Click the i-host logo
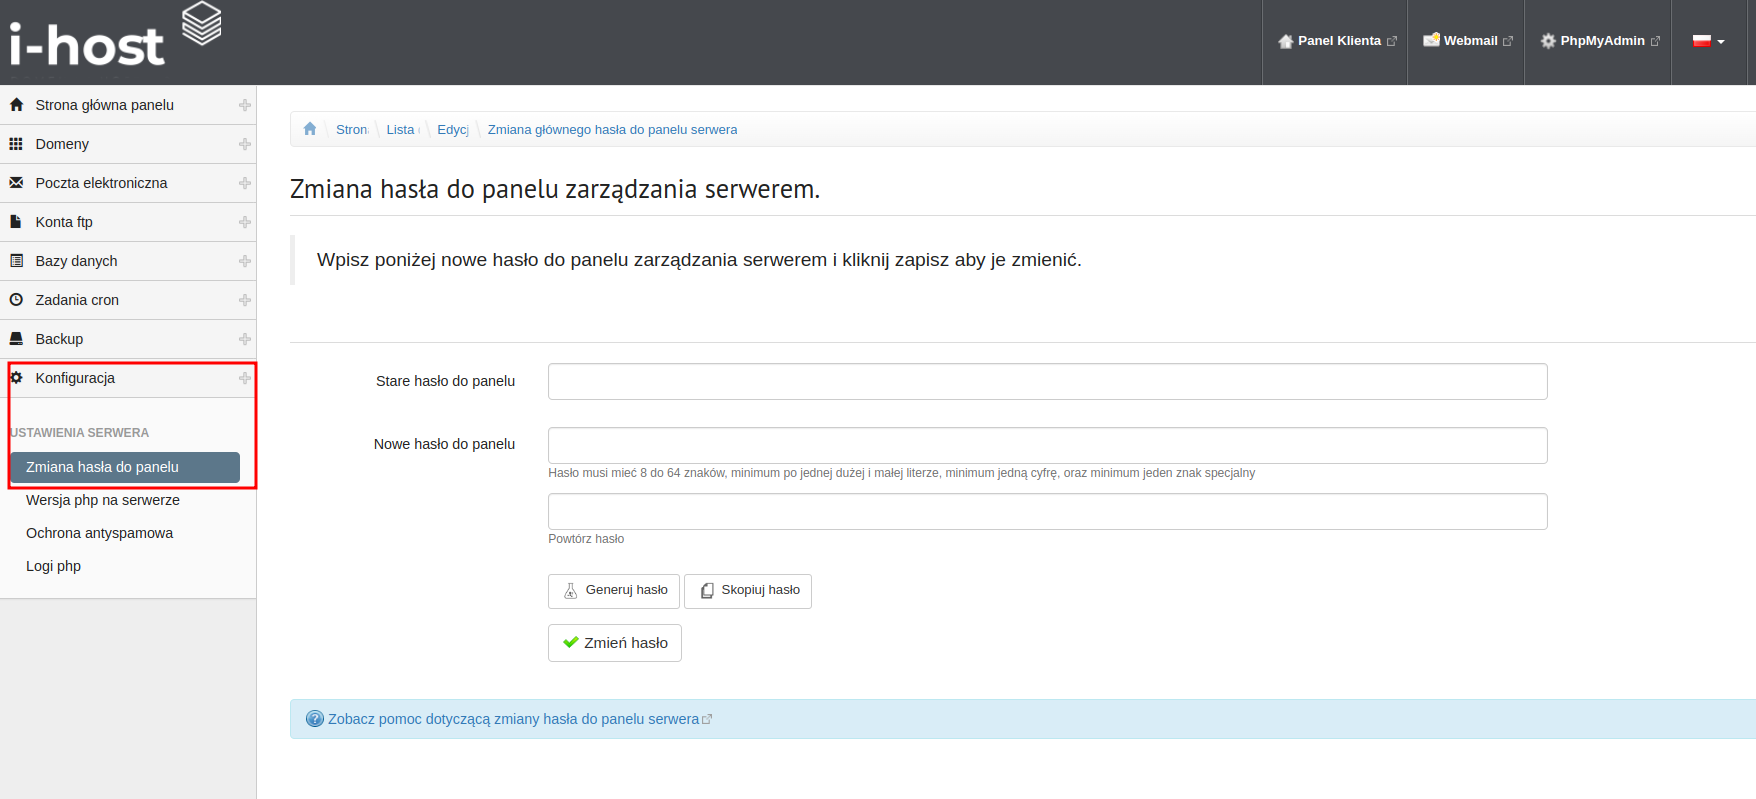 [115, 40]
